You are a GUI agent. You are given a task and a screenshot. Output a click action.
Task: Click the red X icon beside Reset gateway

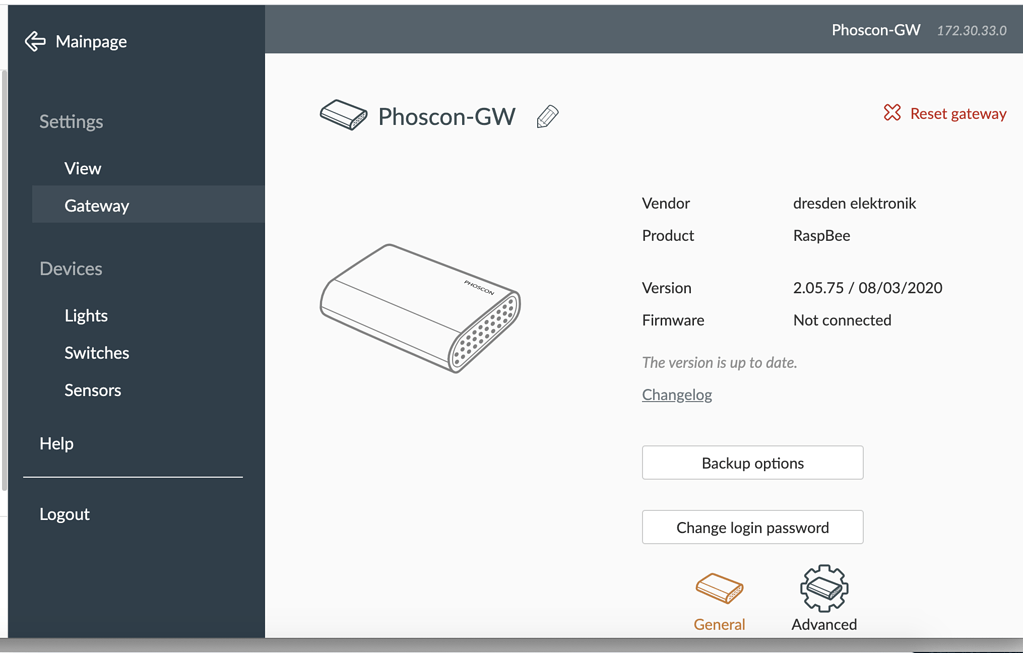[x=891, y=113]
